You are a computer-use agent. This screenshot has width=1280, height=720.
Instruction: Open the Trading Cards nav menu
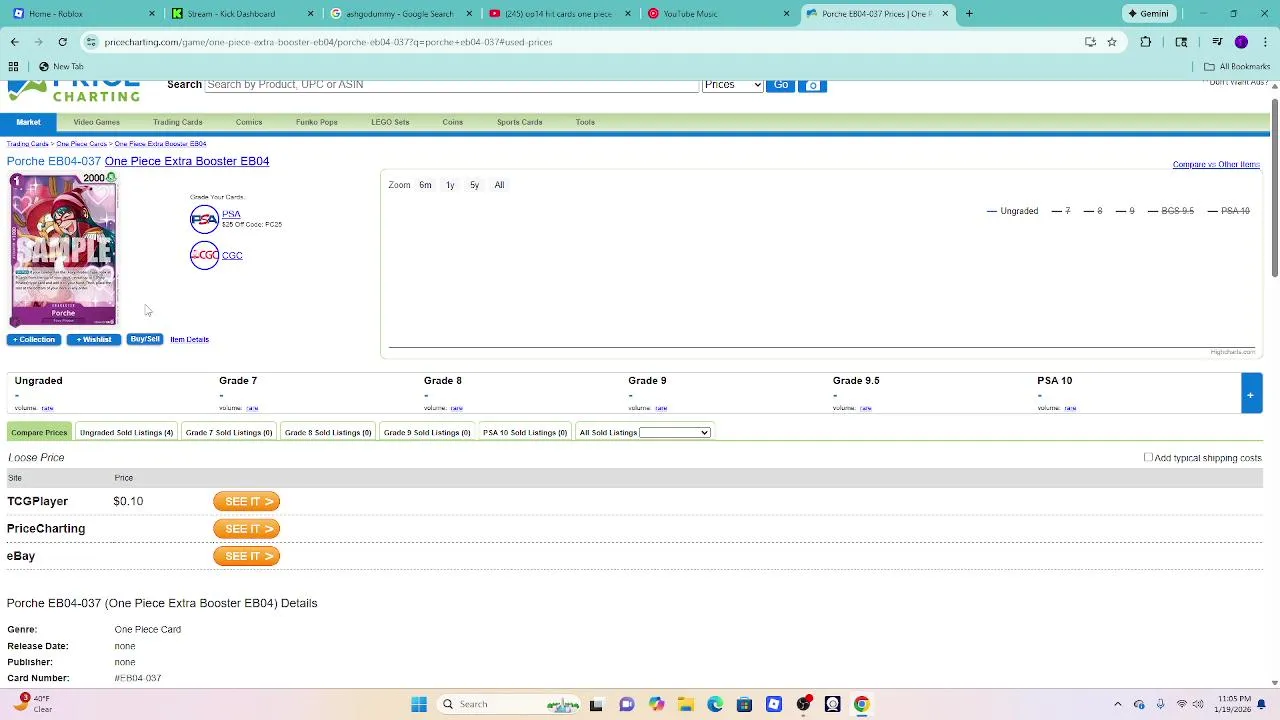(x=177, y=122)
